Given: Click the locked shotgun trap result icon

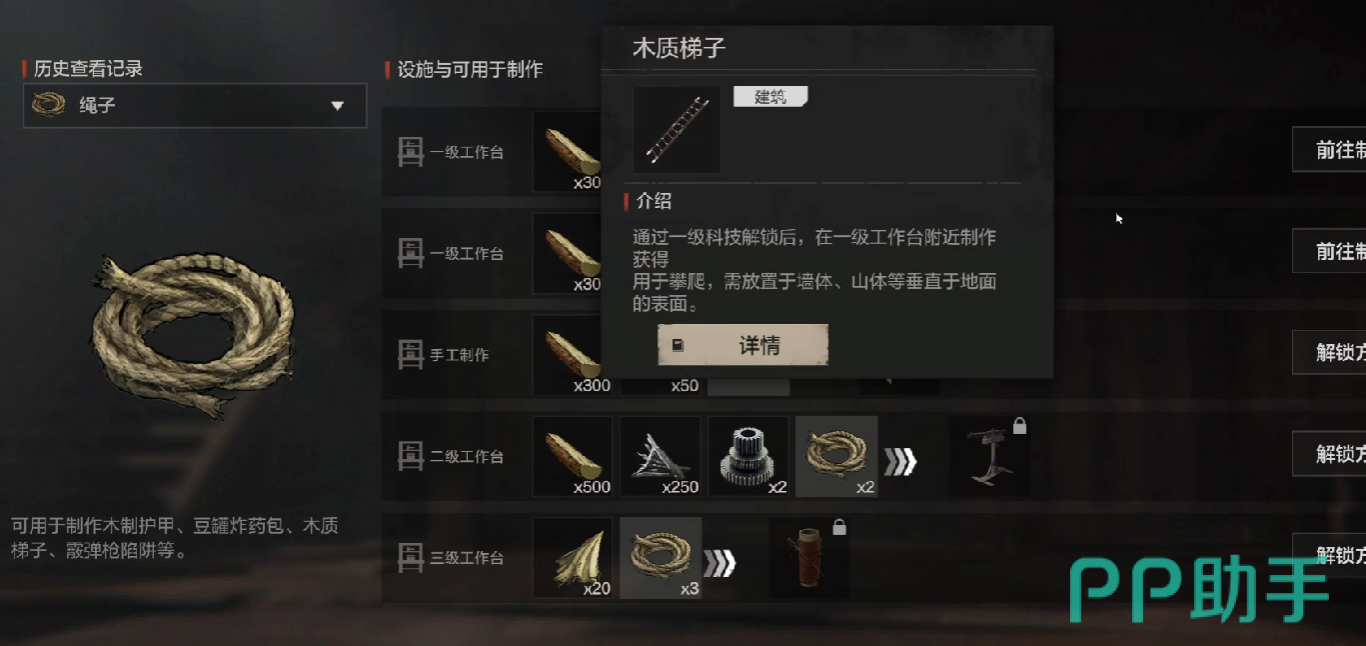Looking at the screenshot, I should (988, 456).
